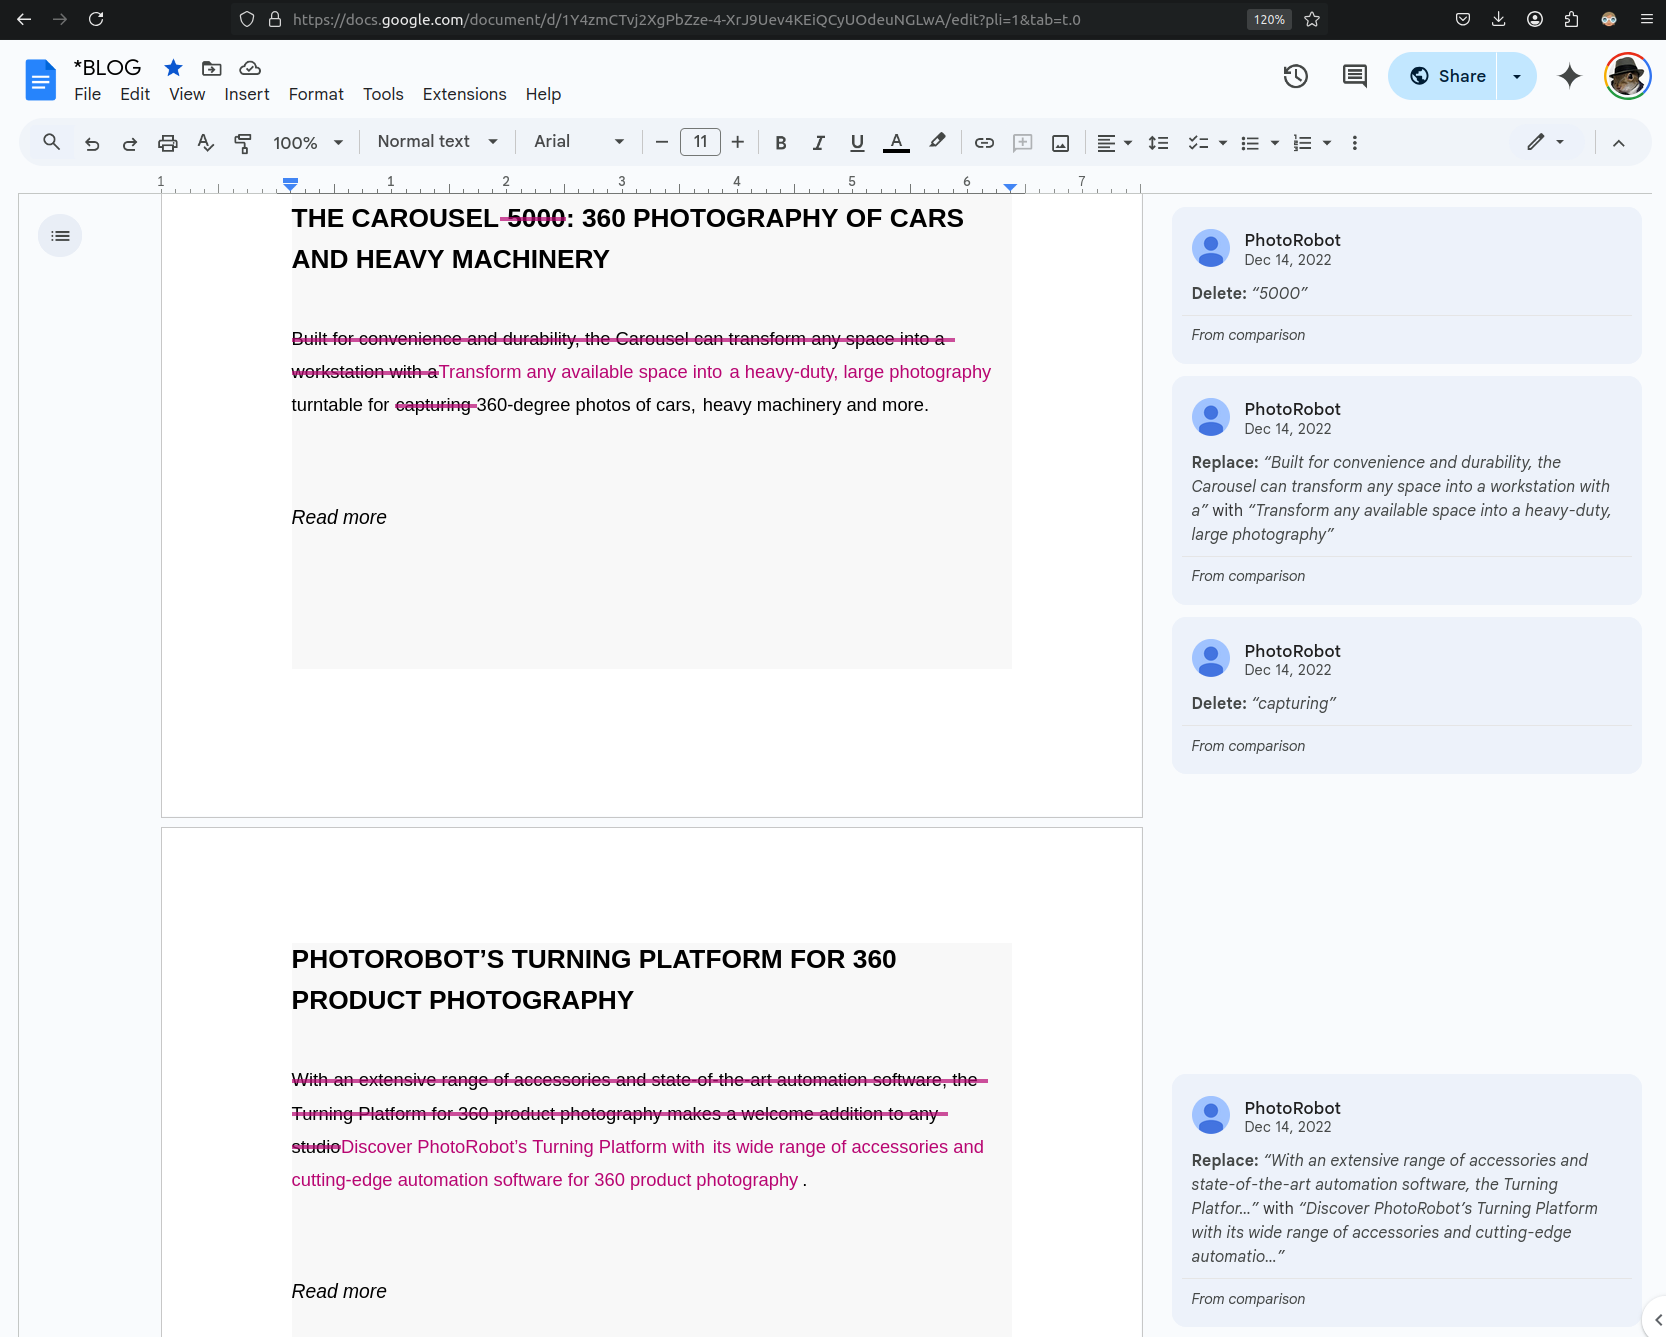Open the View menu

point(187,94)
